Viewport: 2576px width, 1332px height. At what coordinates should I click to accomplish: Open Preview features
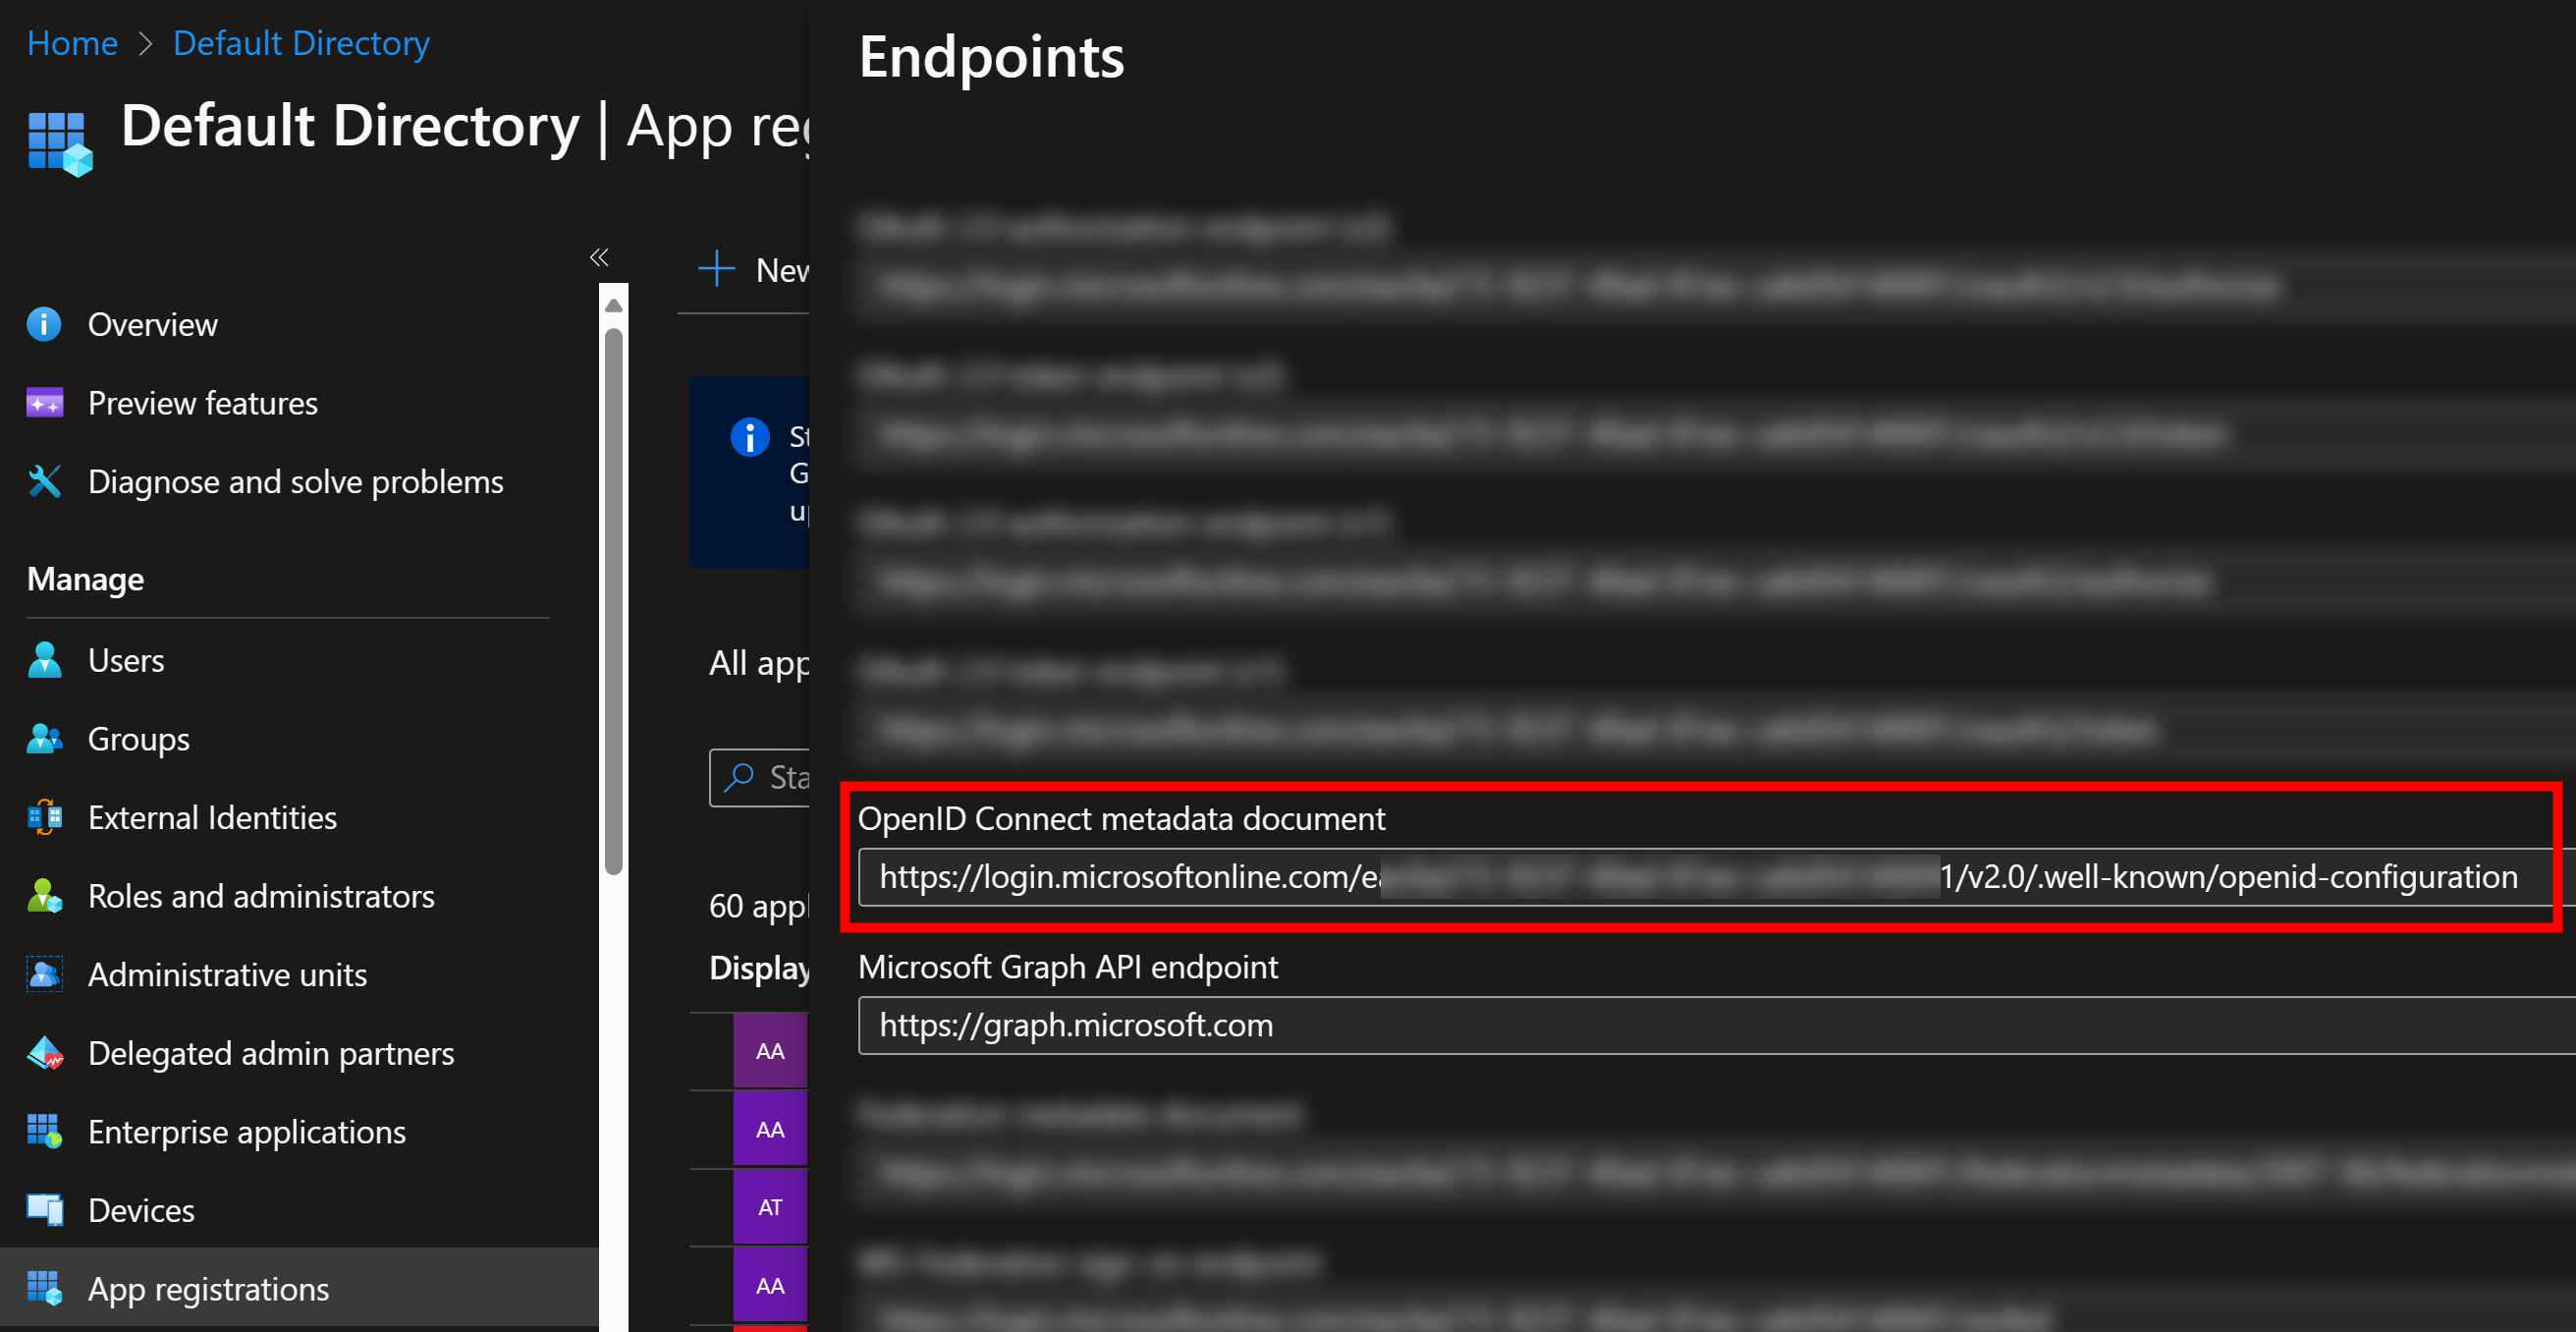(203, 403)
